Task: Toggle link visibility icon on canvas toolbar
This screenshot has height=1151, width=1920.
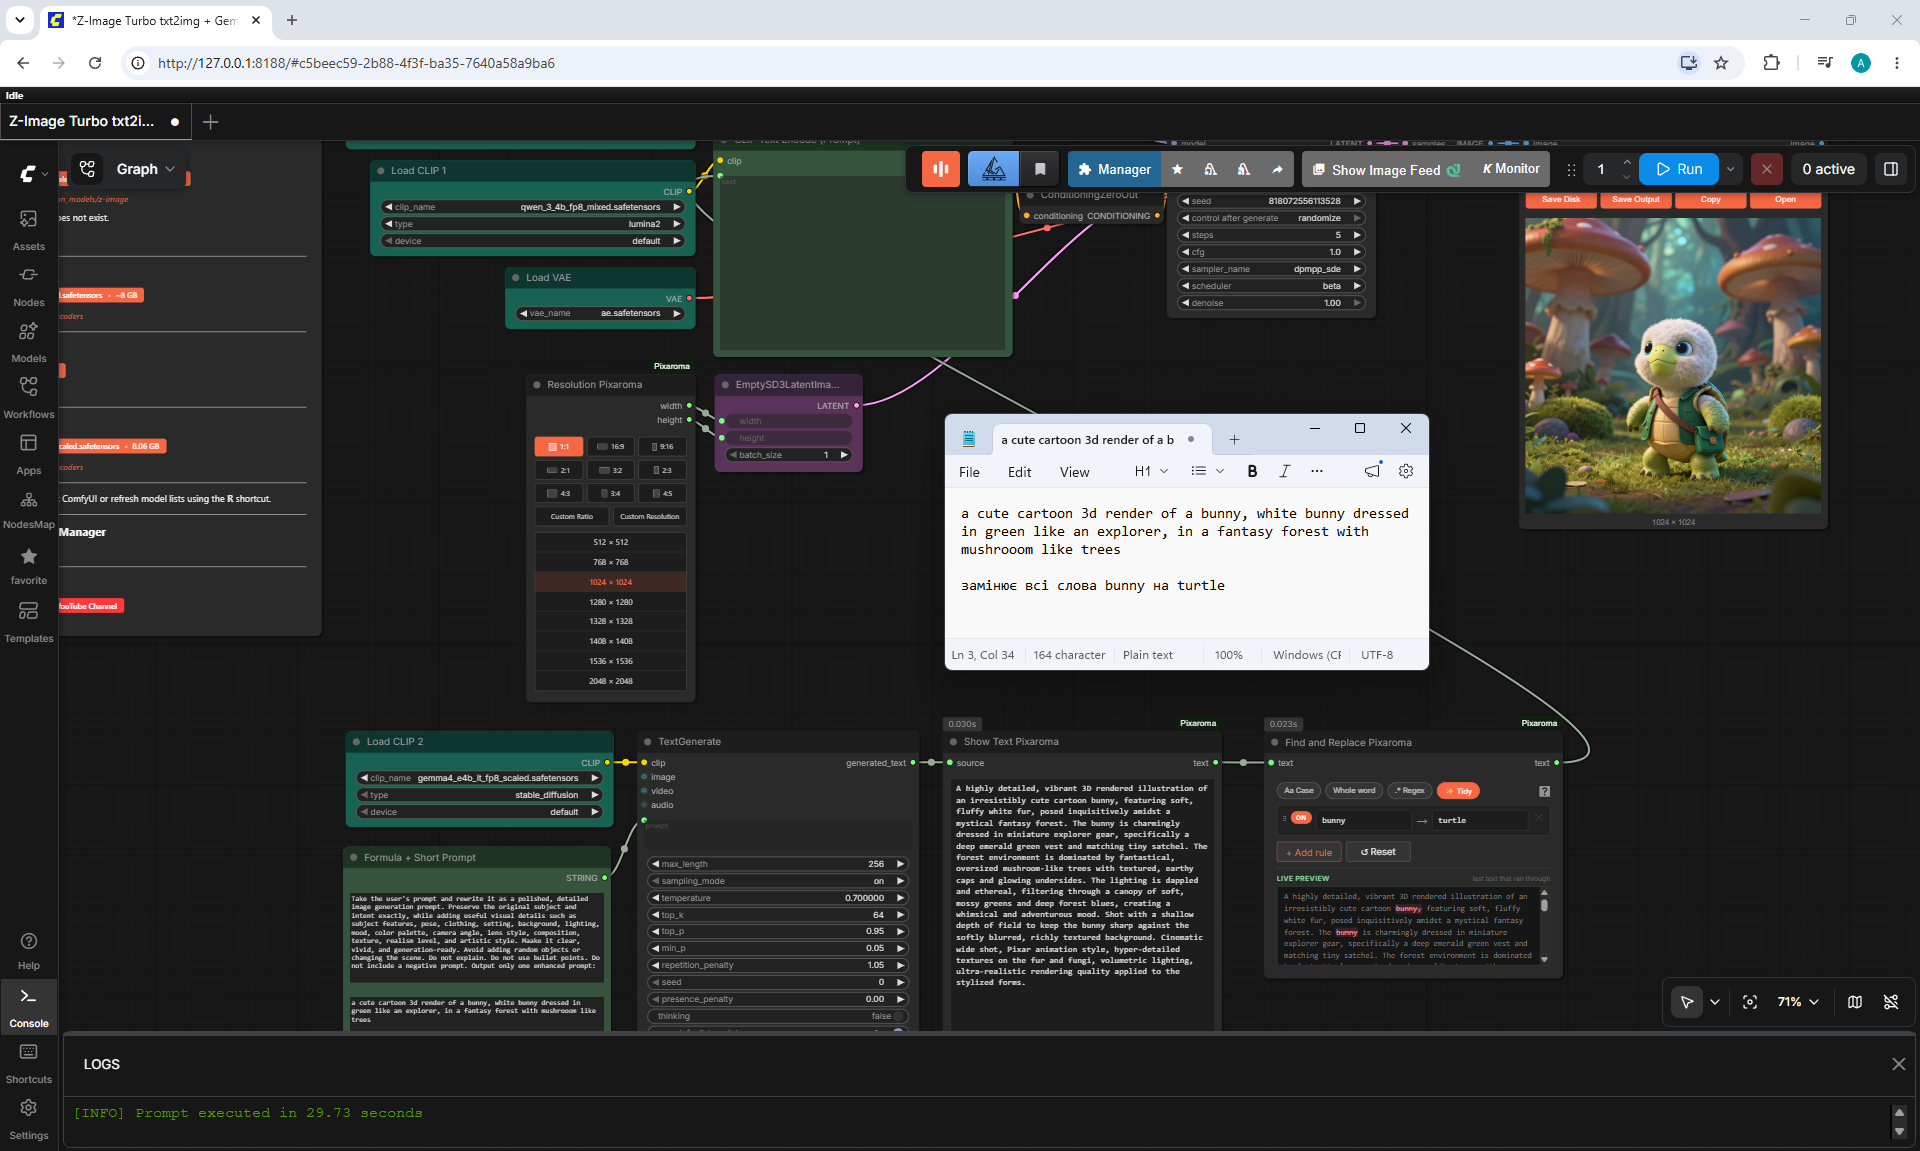Action: coord(1891,1002)
